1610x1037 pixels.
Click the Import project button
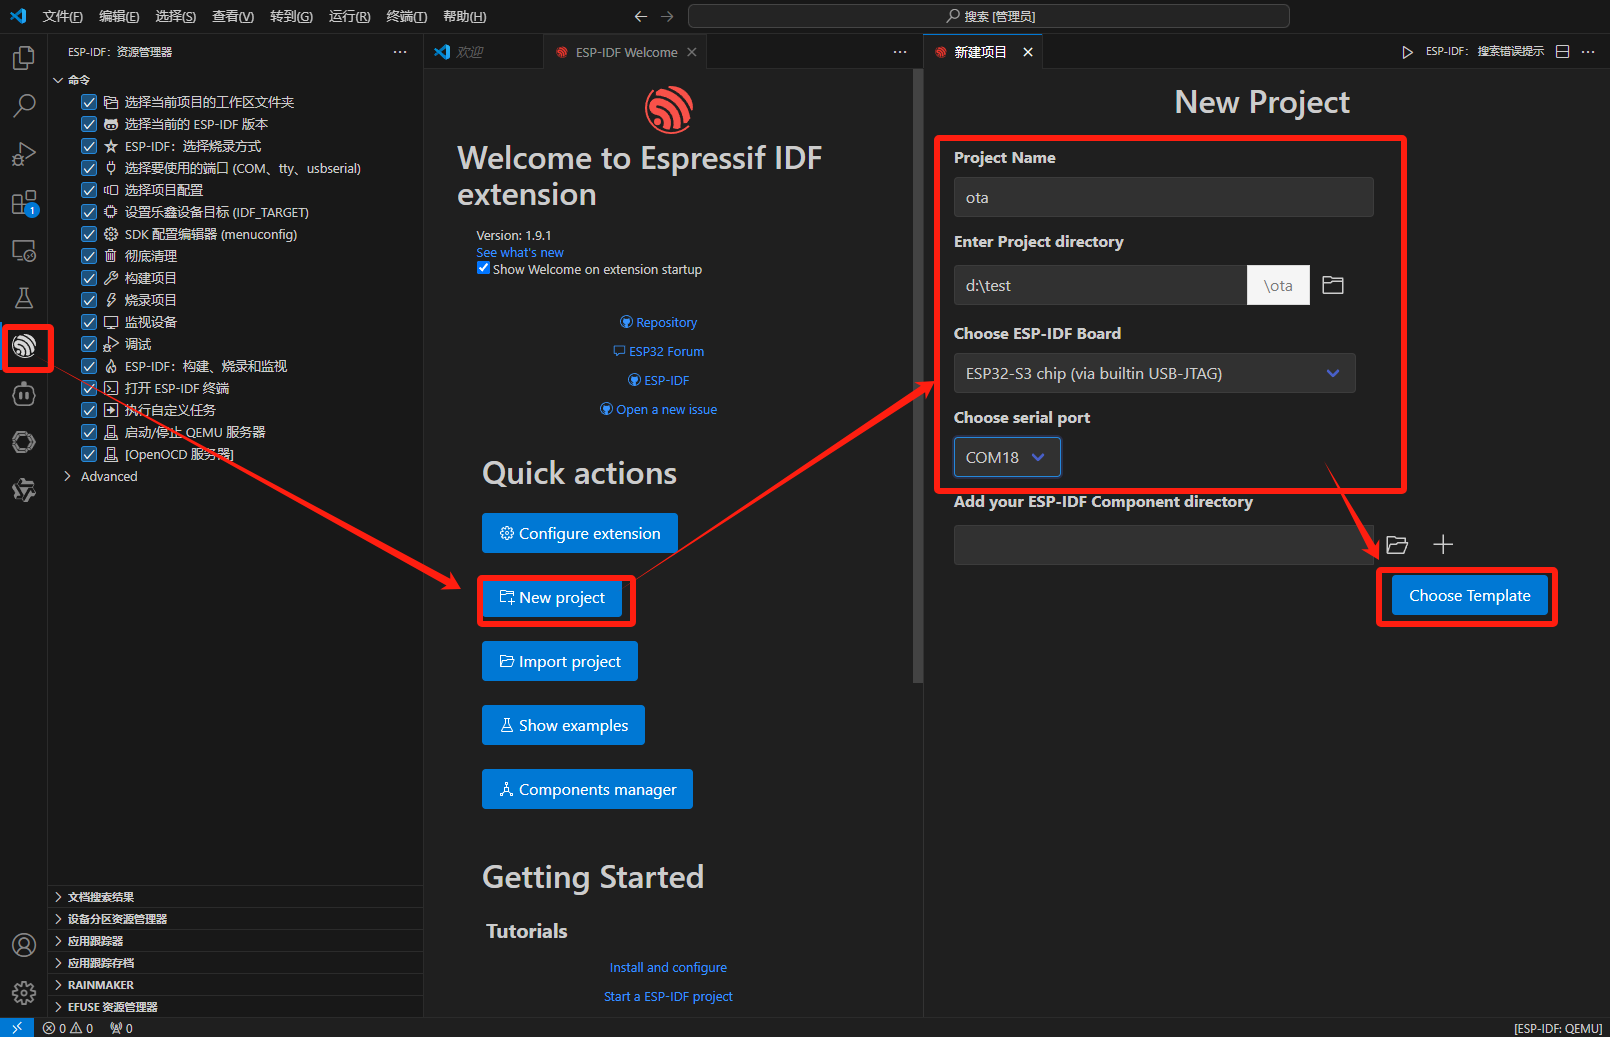[x=560, y=661]
